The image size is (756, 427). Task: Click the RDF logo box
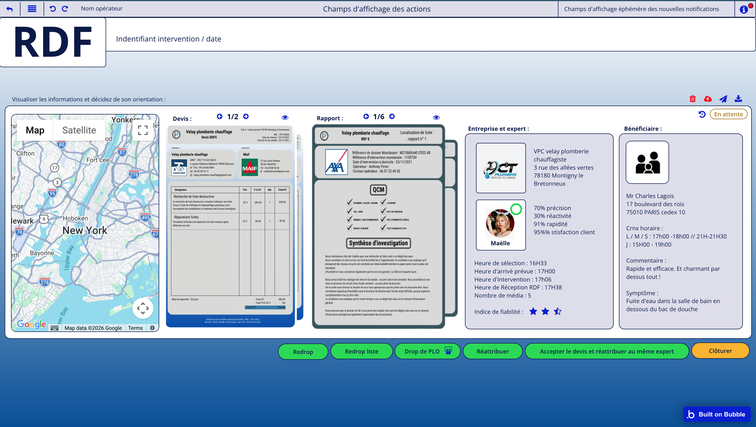point(53,42)
